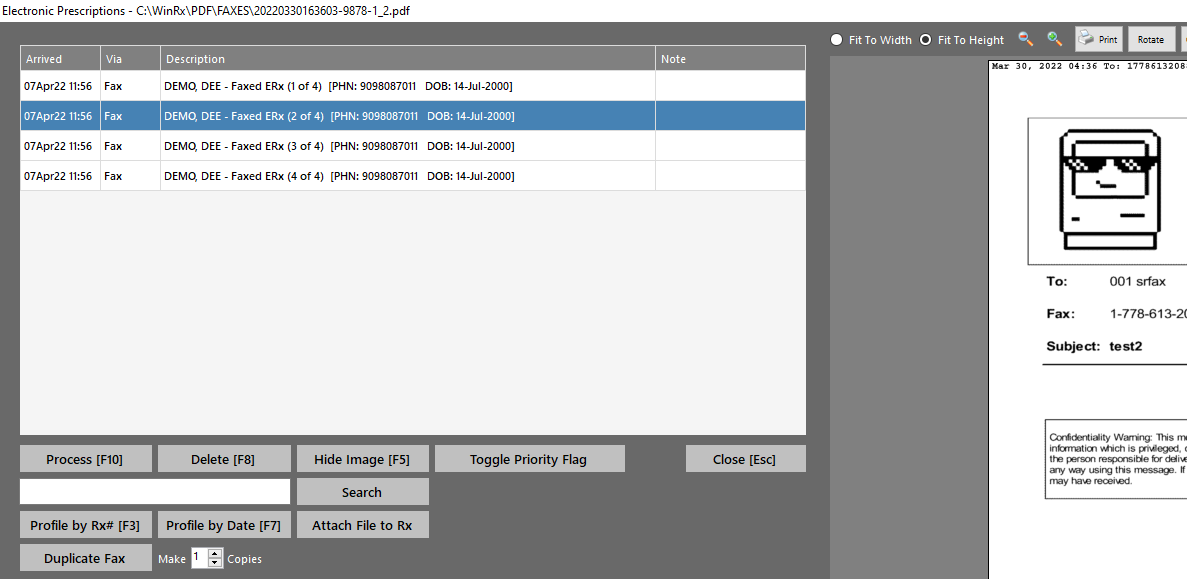Click the search text input field

(x=155, y=492)
